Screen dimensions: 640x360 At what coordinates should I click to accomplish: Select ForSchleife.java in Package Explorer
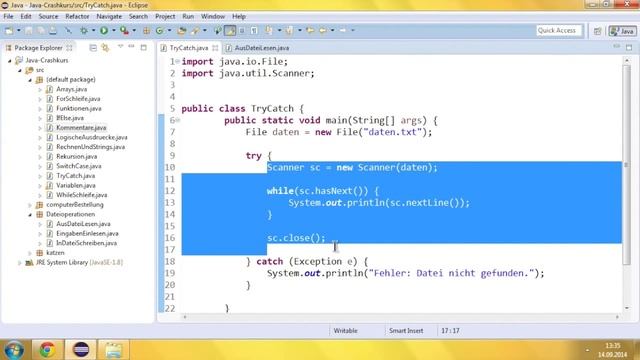pyautogui.click(x=78, y=99)
